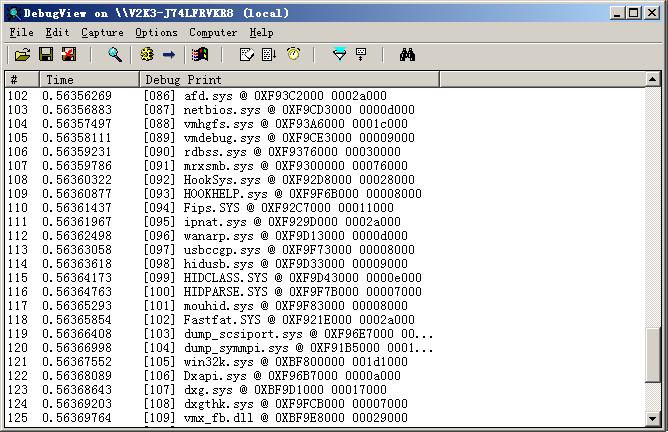The height and width of the screenshot is (432, 668).
Task: Click timestamp 0.56369764
Action: click(77, 418)
